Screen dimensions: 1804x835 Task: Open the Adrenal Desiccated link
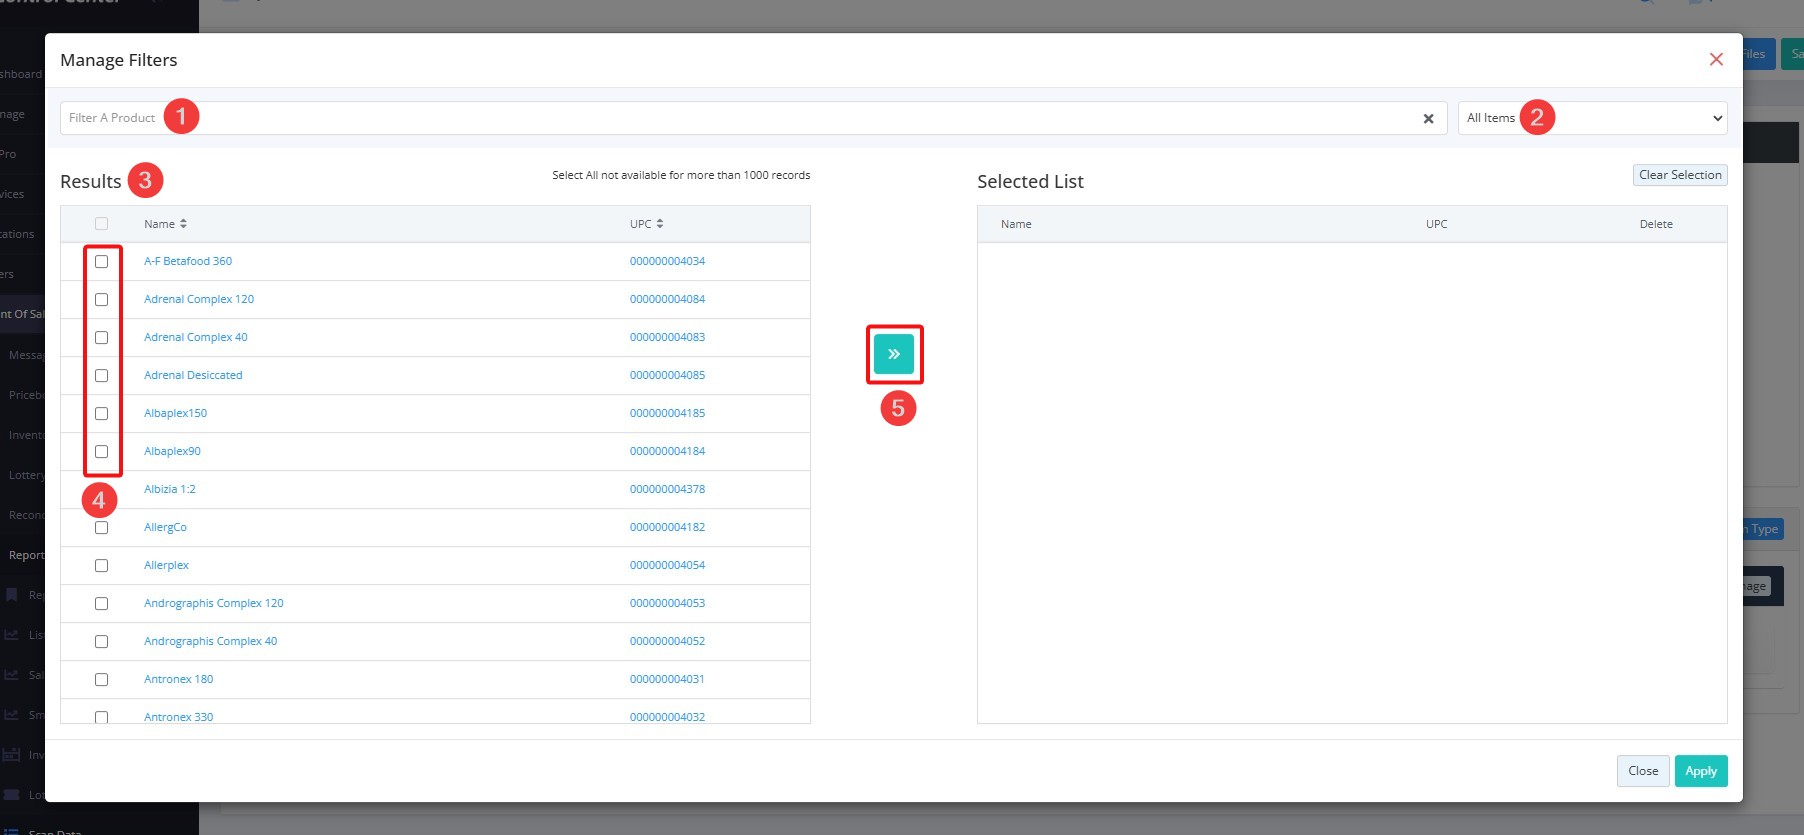tap(193, 376)
